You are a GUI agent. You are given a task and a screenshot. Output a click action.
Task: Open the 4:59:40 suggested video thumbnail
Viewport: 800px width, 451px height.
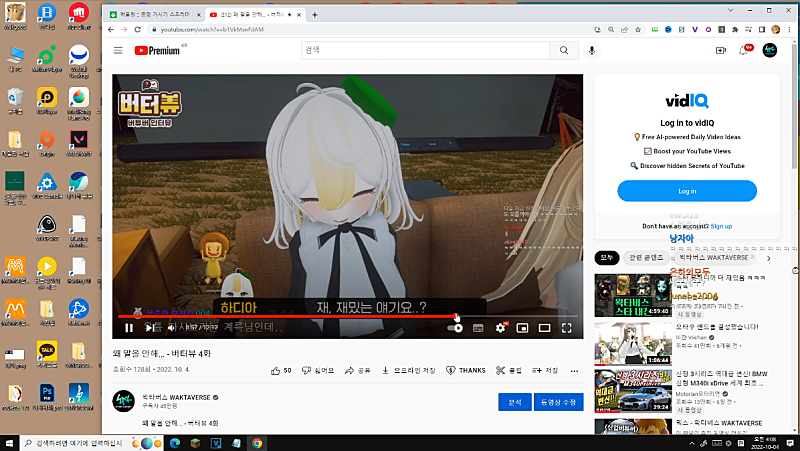coord(633,295)
